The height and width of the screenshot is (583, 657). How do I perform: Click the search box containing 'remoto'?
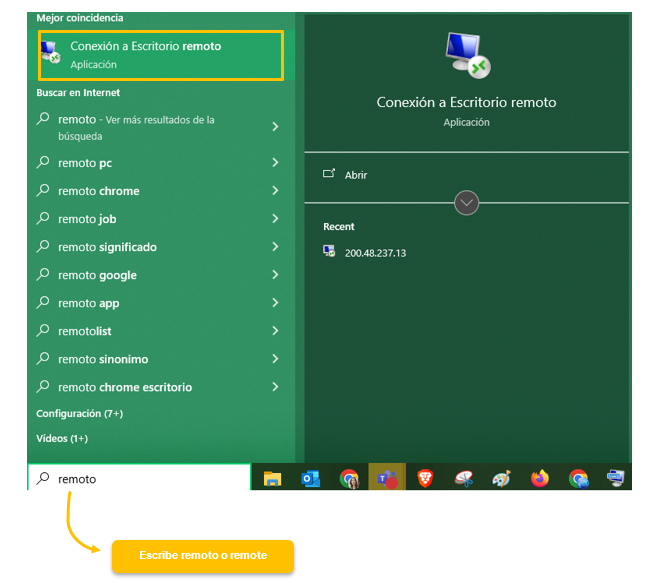tap(139, 478)
